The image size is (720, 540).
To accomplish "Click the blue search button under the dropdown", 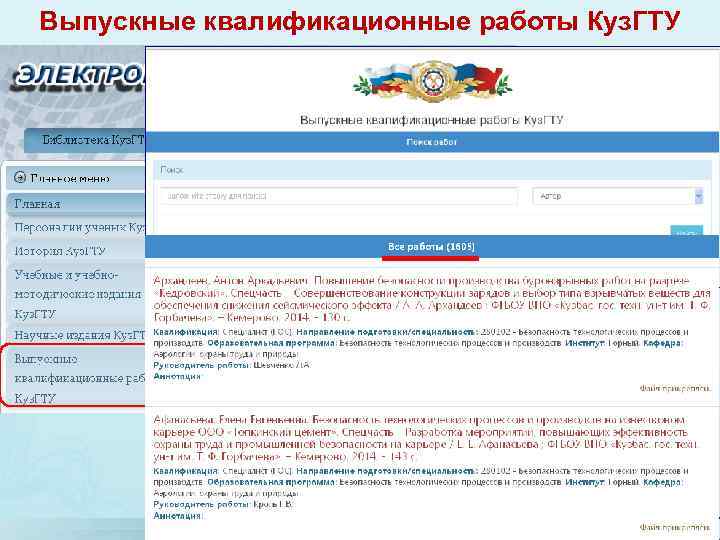I will [686, 231].
